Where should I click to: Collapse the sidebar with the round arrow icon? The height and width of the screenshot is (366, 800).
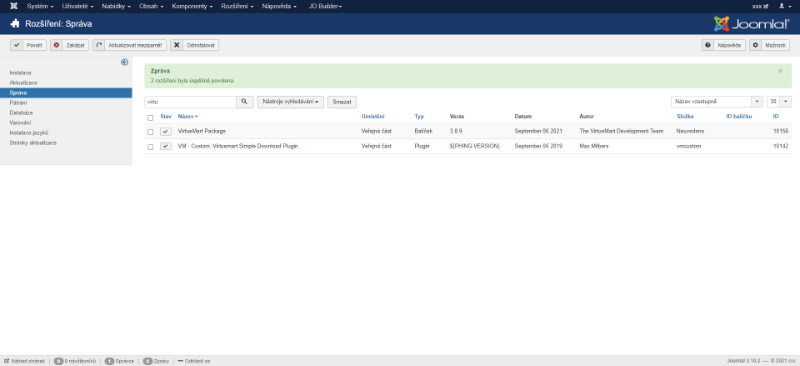tap(124, 62)
